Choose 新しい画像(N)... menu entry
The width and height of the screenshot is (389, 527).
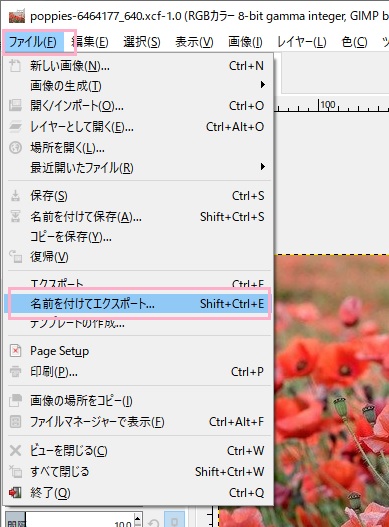(x=139, y=66)
